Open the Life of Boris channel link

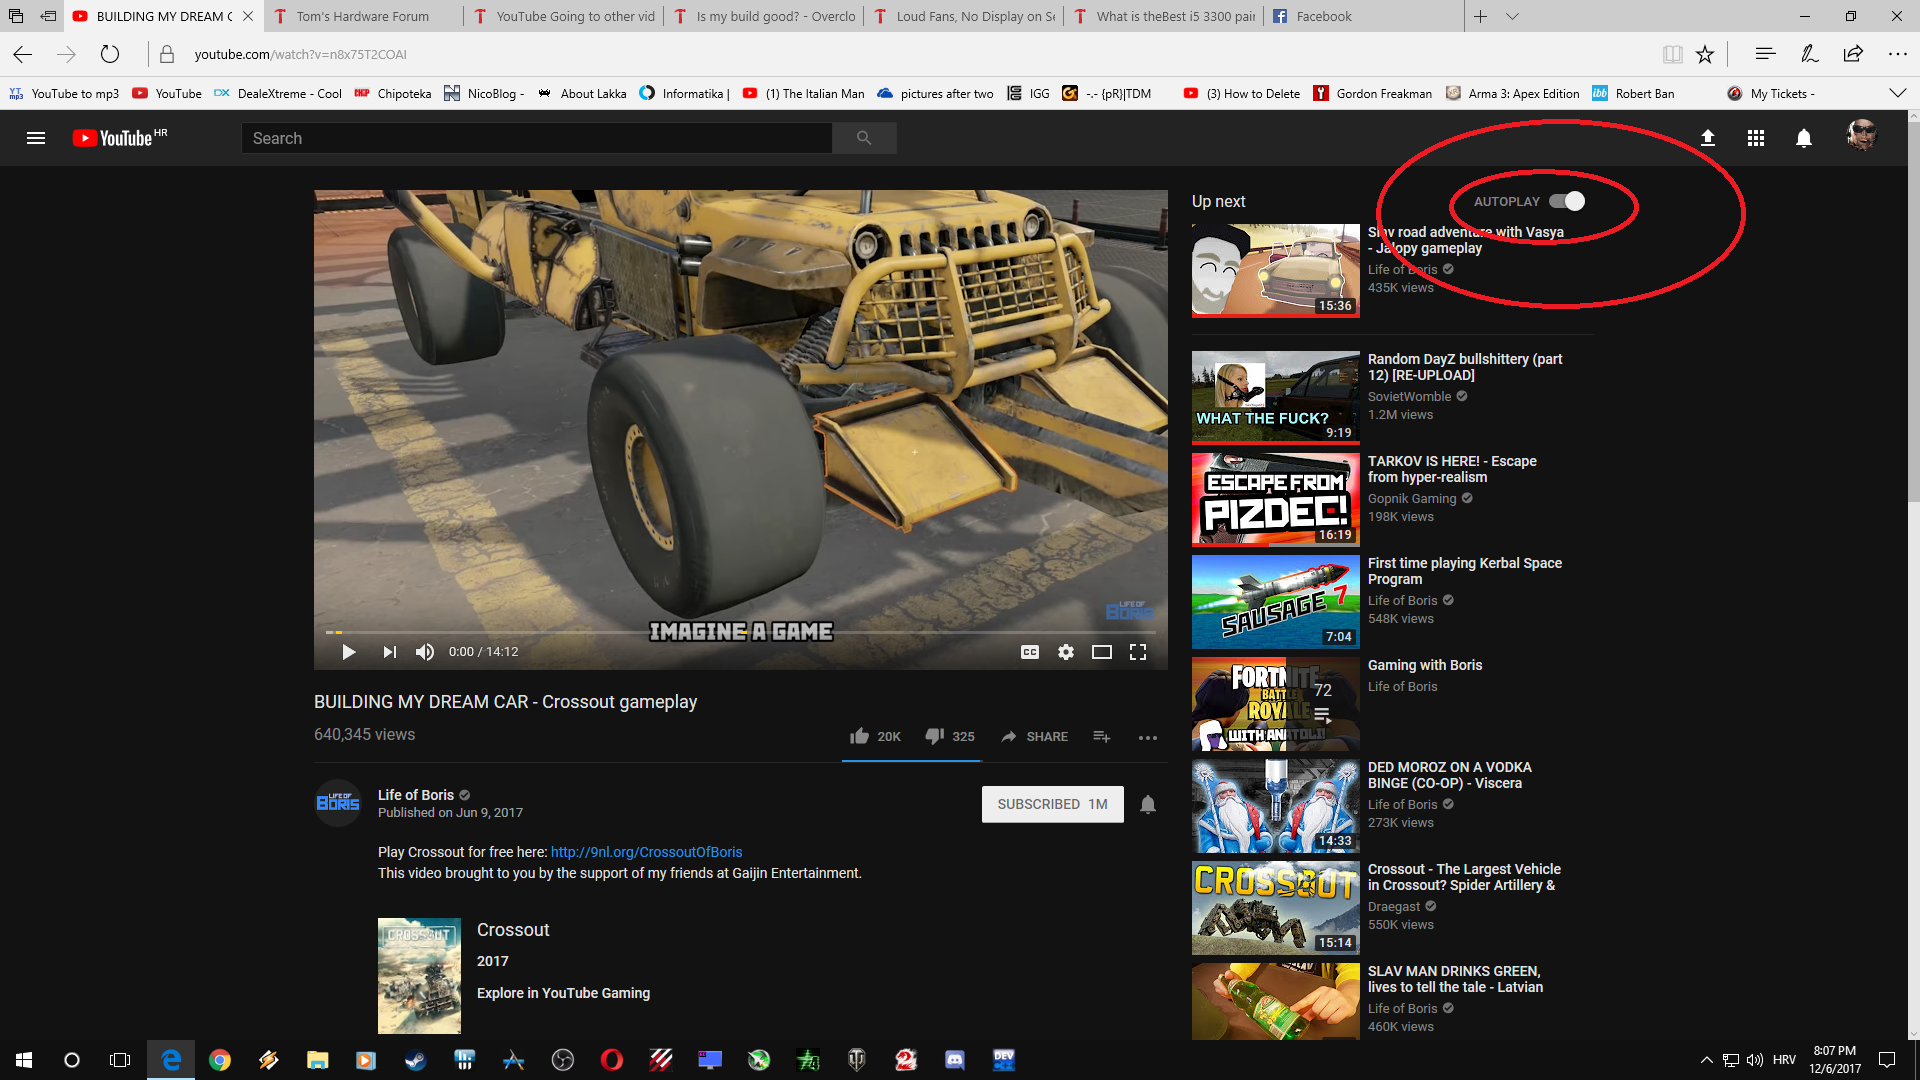[x=416, y=795]
